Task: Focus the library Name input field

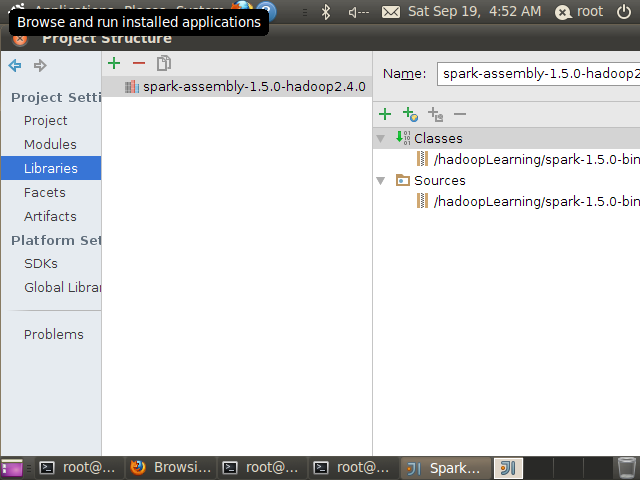Action: click(538, 74)
